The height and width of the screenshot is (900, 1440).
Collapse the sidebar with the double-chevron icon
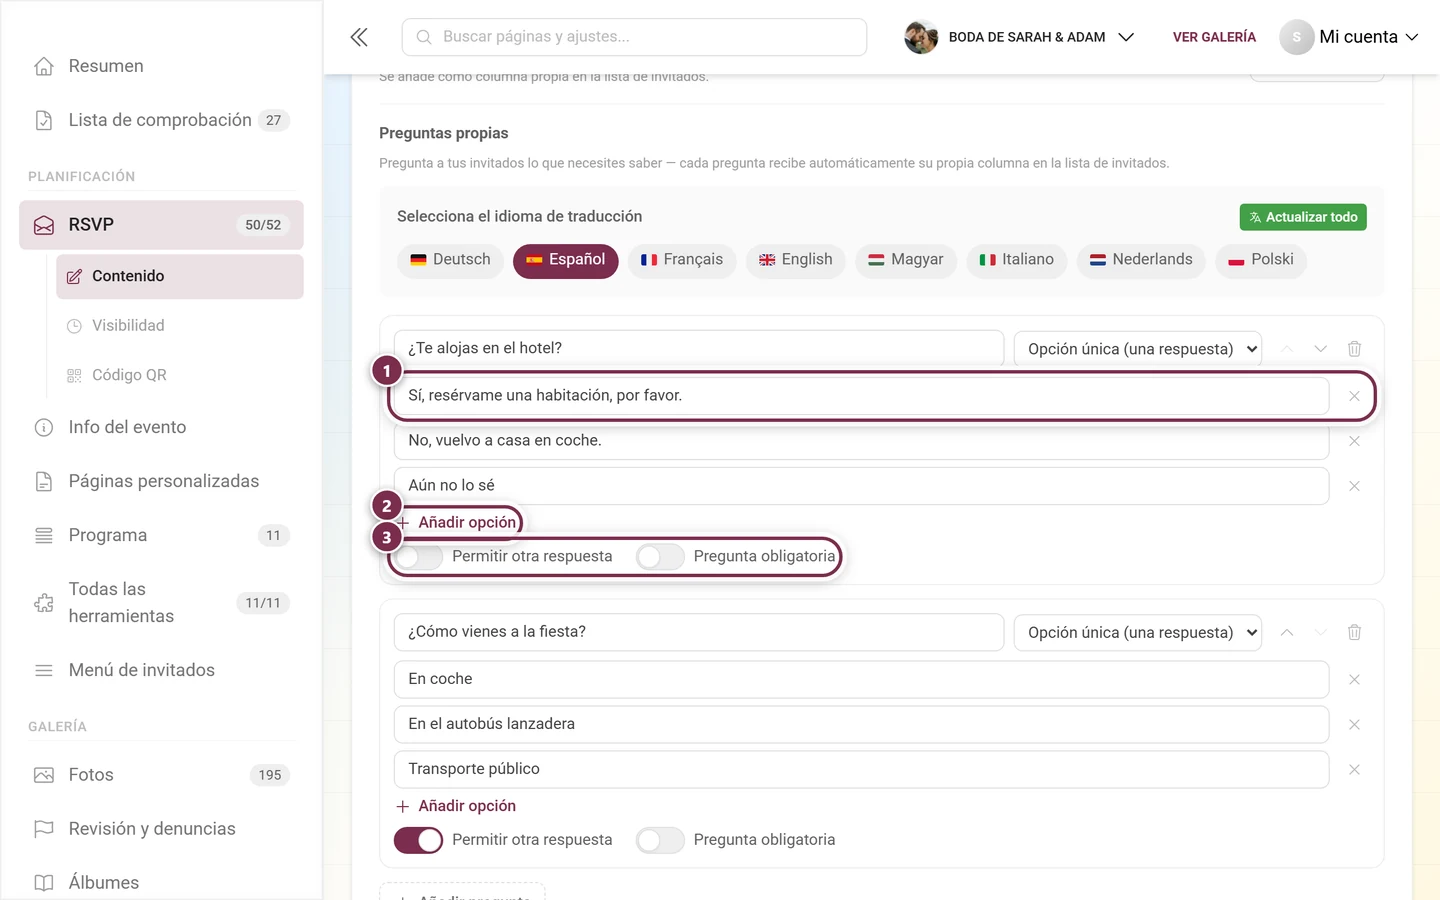359,37
